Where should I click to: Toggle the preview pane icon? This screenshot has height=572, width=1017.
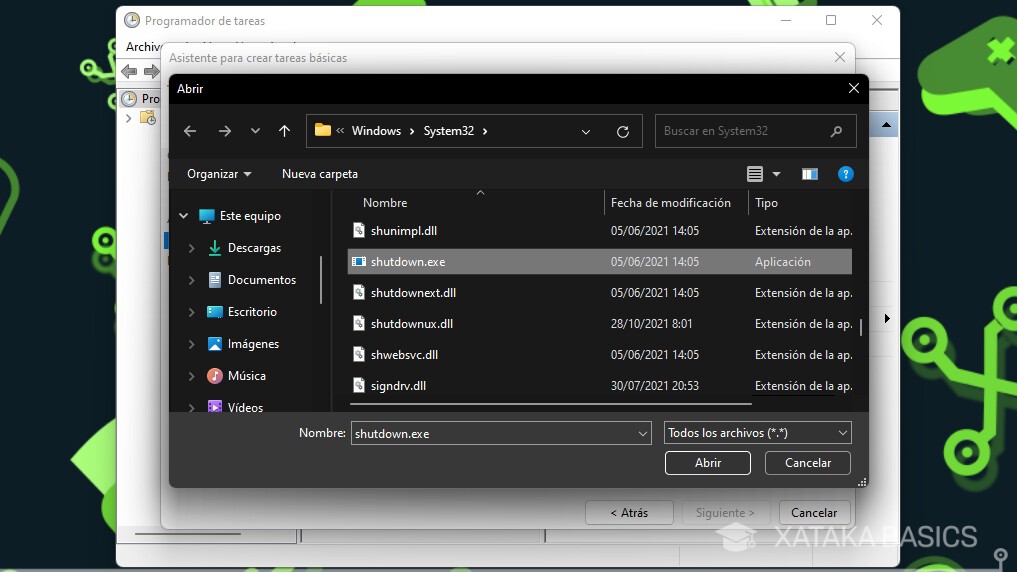(x=810, y=174)
